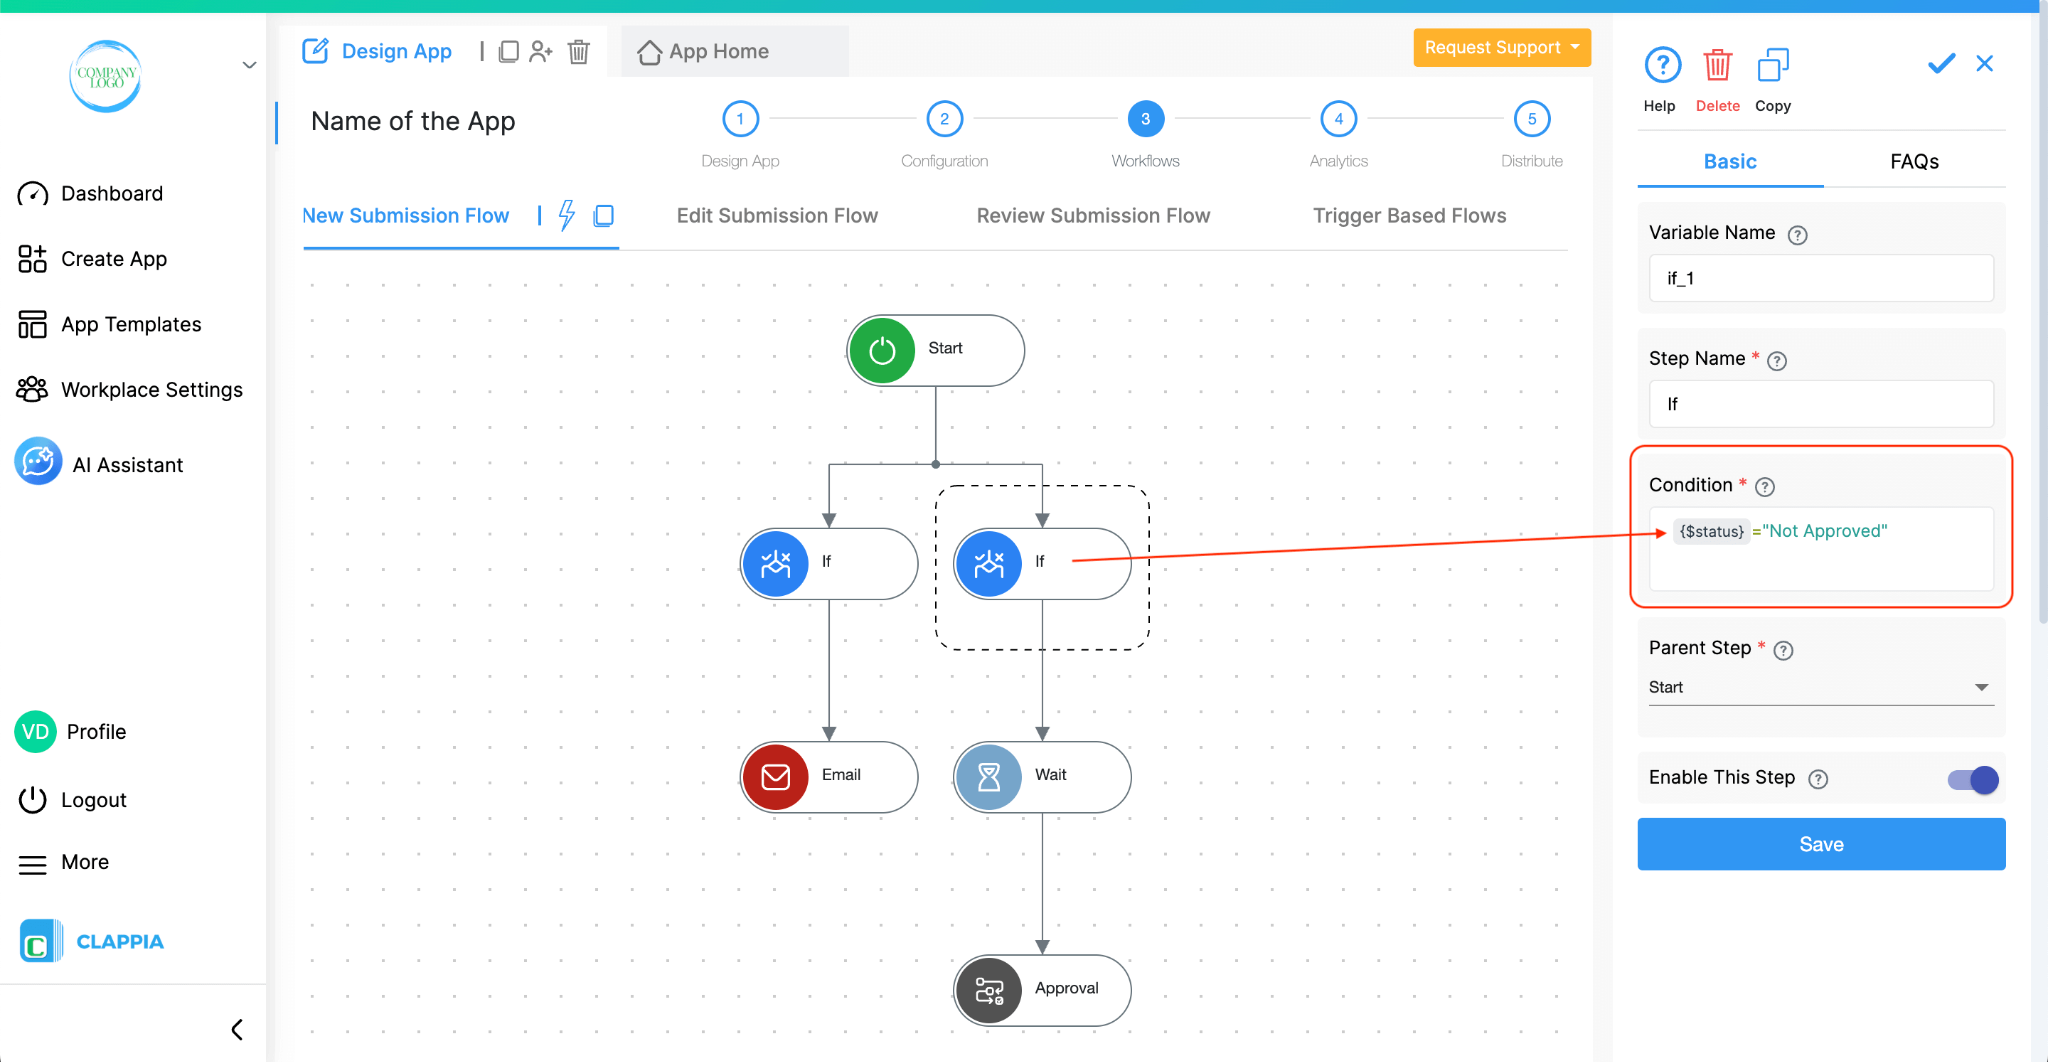
Task: Click the trash icon beside Design App
Action: [x=579, y=51]
